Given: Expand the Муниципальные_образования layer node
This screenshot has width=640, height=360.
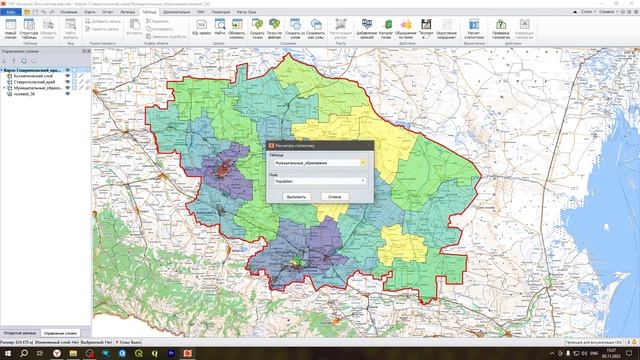Looking at the screenshot, I should coord(4,88).
